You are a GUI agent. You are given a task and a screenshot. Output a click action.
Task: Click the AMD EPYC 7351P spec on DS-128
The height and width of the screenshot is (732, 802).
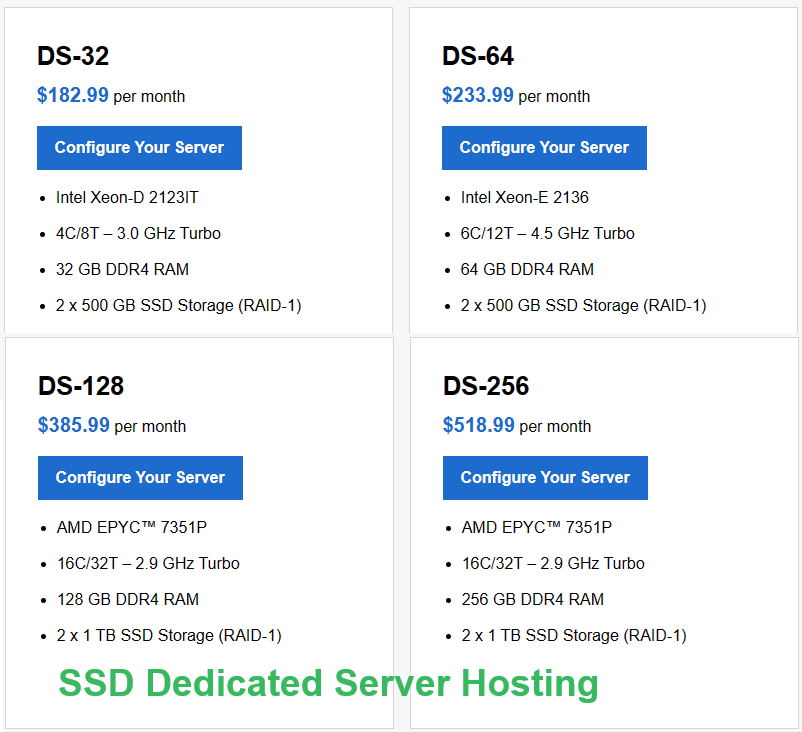coord(131,527)
